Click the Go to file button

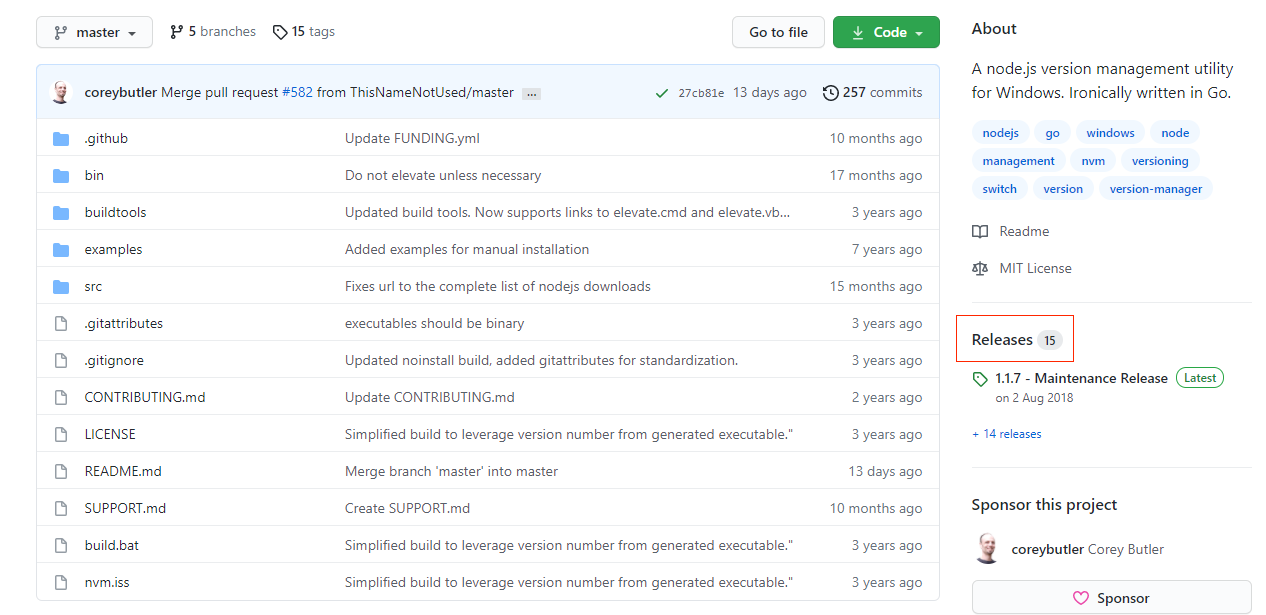tap(778, 32)
